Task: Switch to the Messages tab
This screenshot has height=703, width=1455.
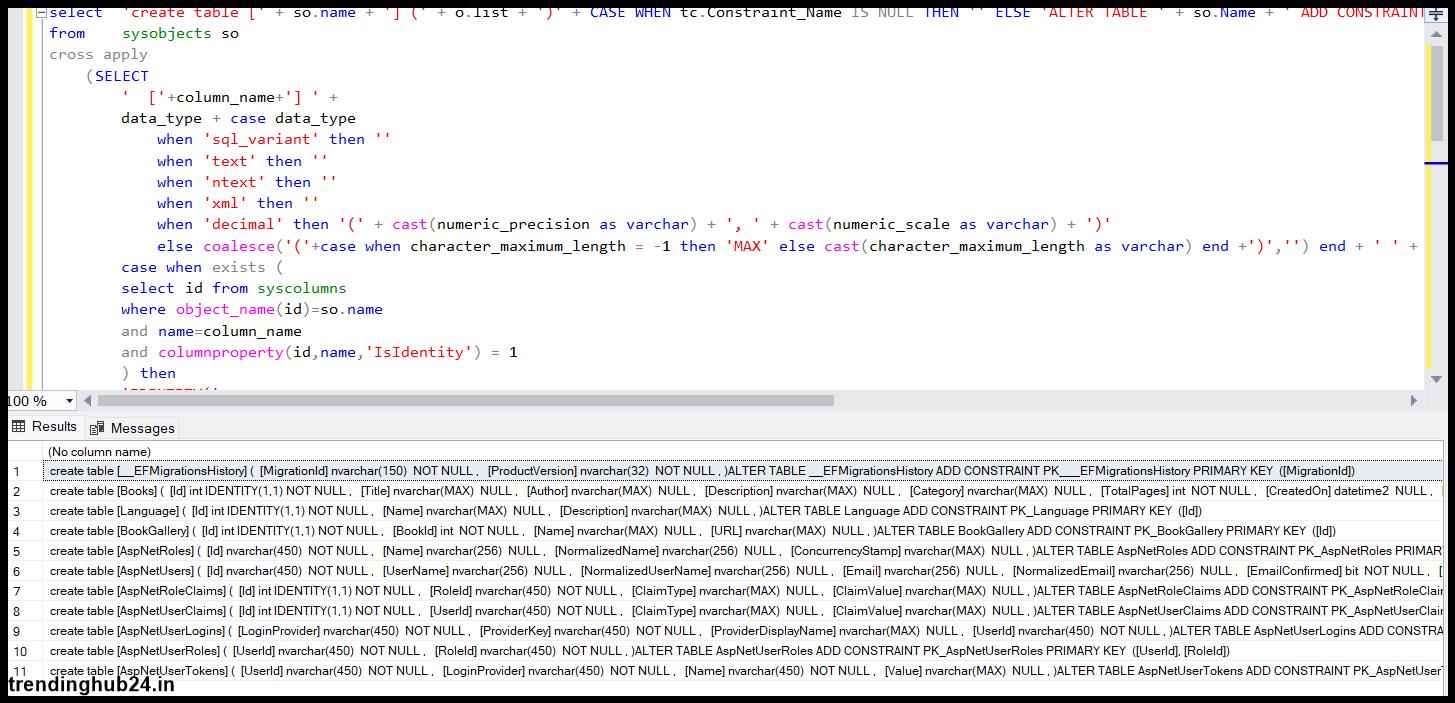Action: click(x=142, y=428)
